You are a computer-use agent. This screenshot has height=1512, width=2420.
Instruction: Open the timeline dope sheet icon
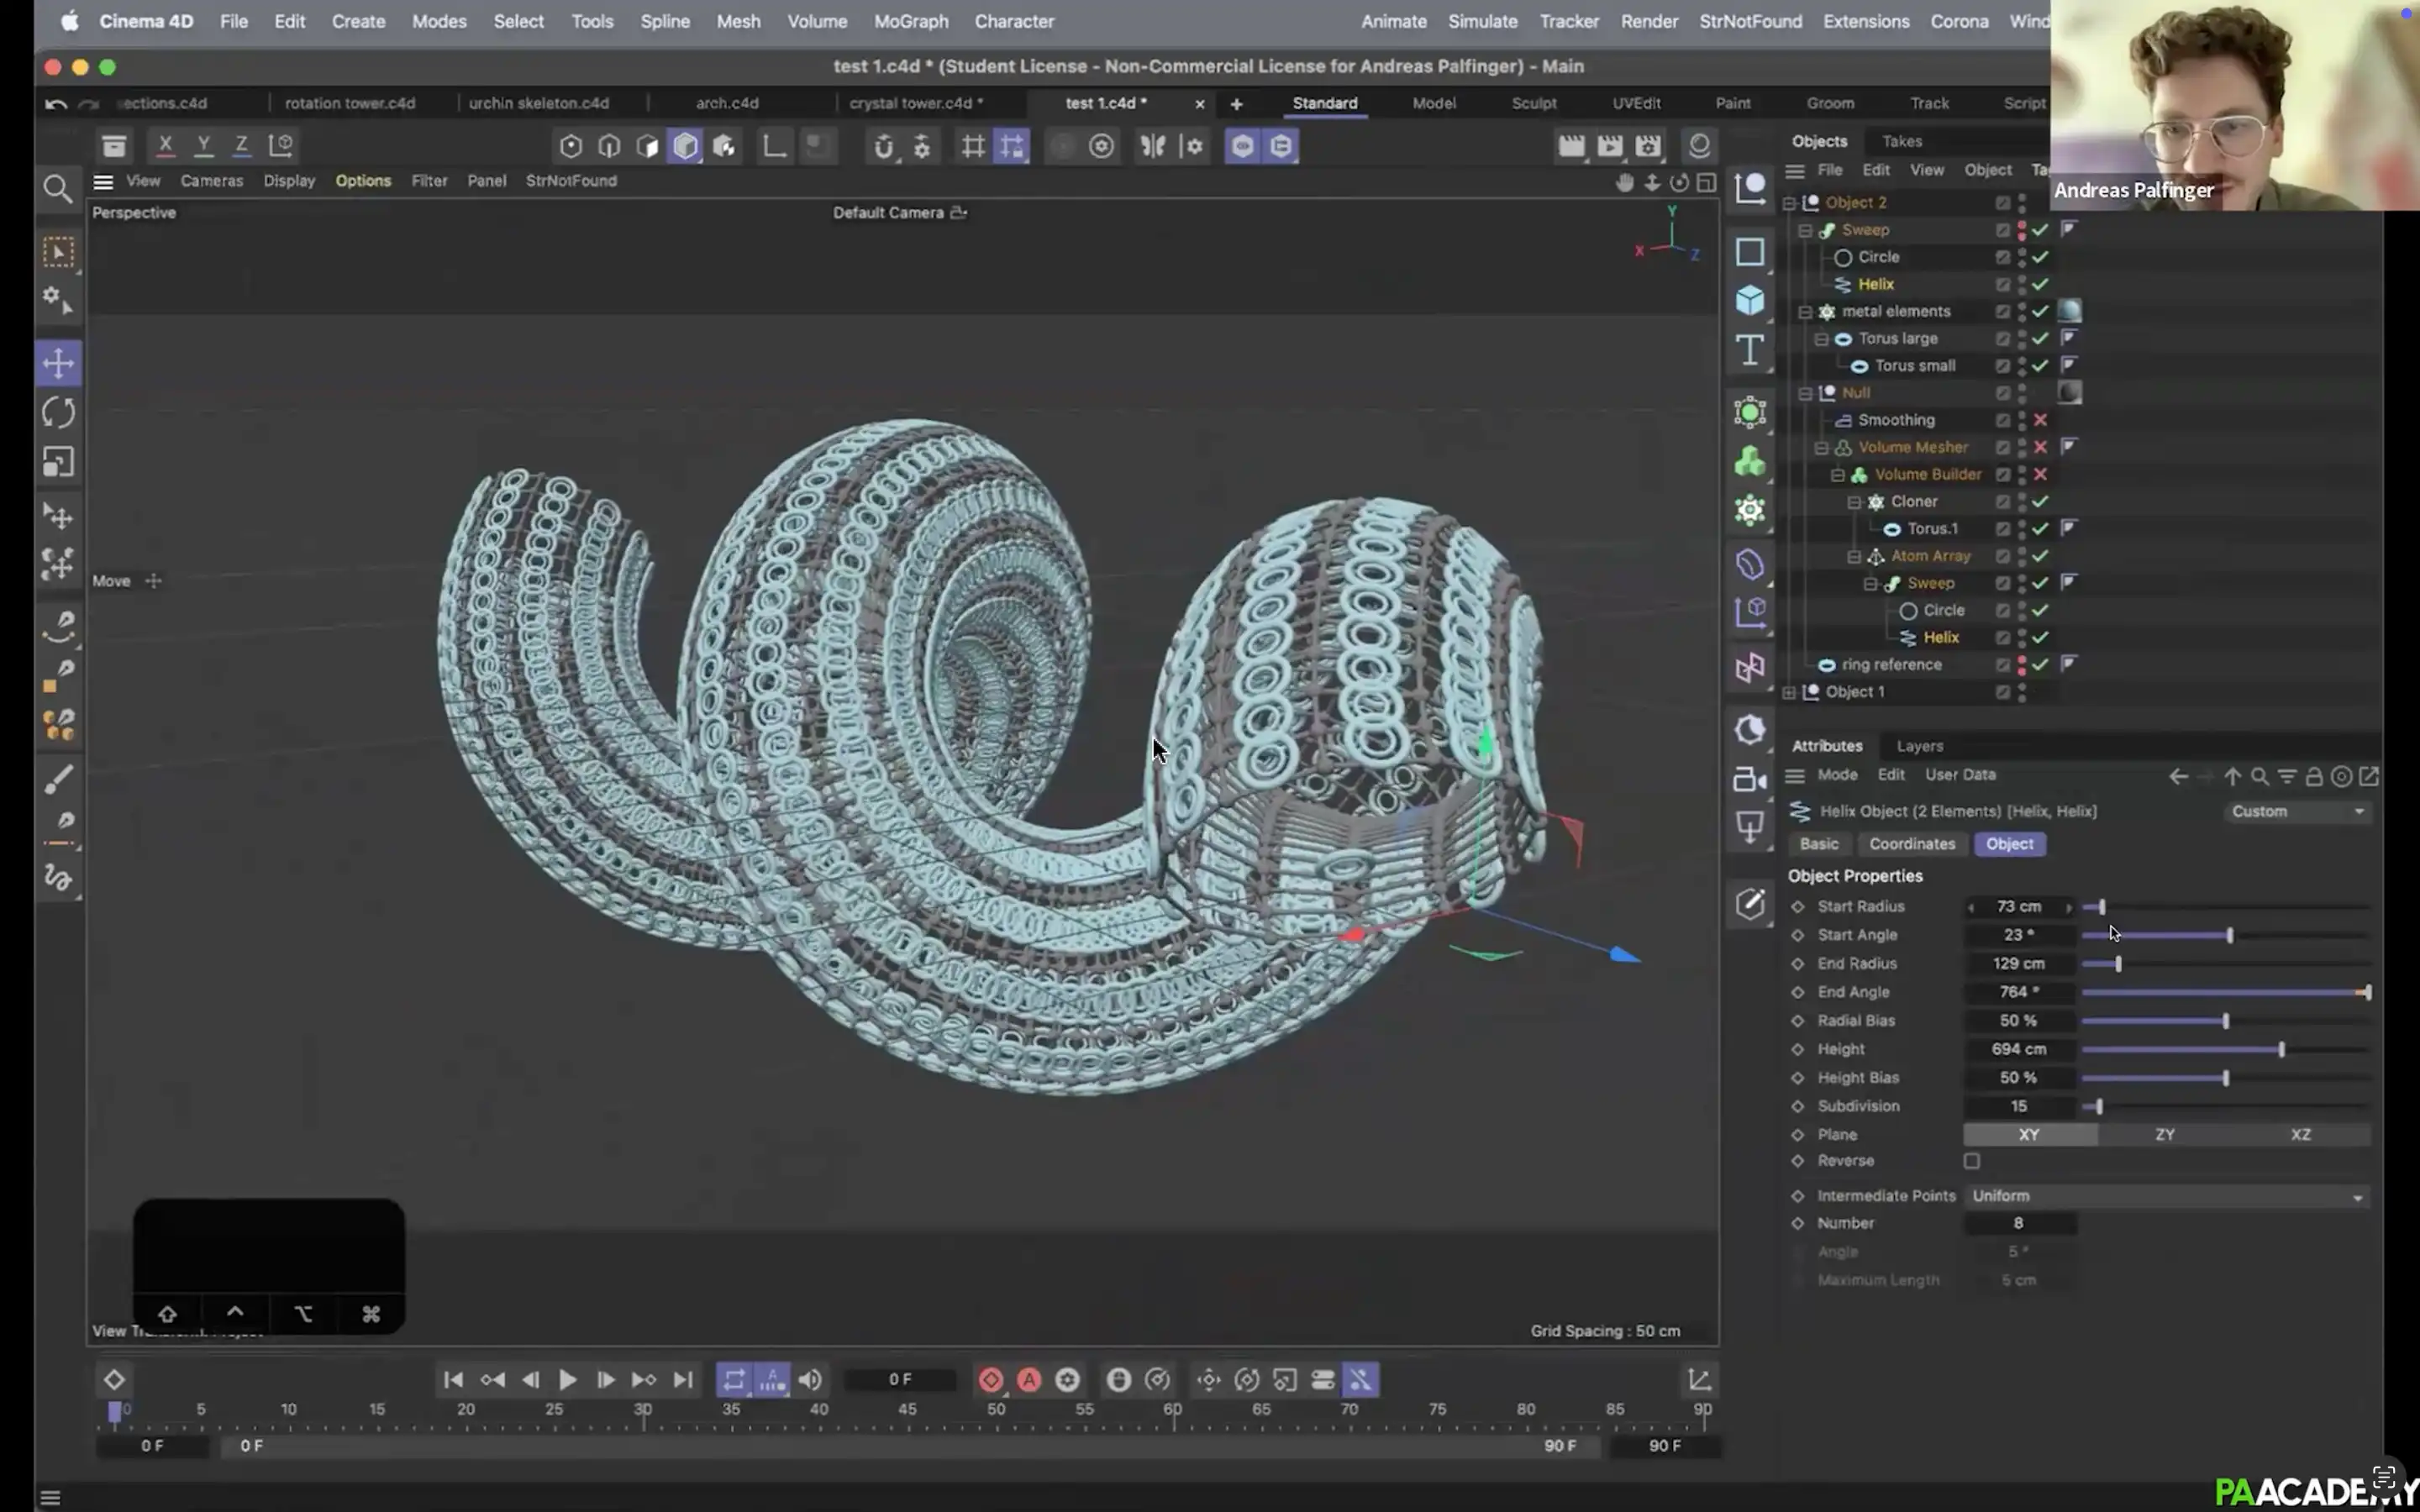point(1699,1380)
